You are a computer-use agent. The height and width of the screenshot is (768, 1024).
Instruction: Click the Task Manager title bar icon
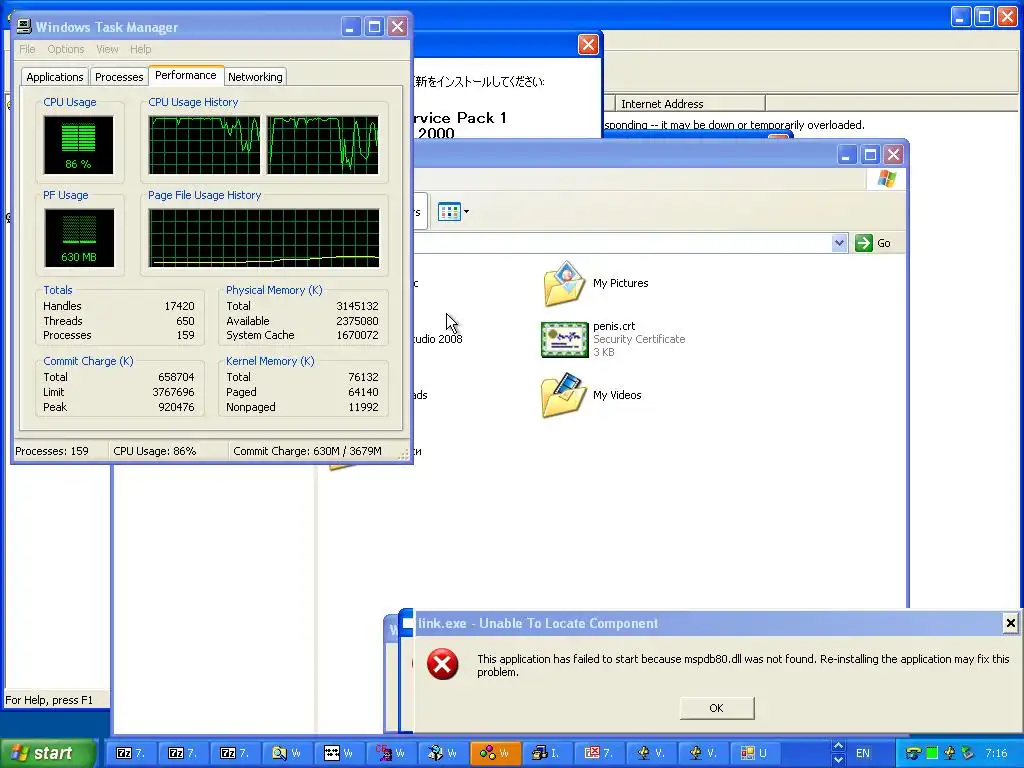pyautogui.click(x=24, y=26)
